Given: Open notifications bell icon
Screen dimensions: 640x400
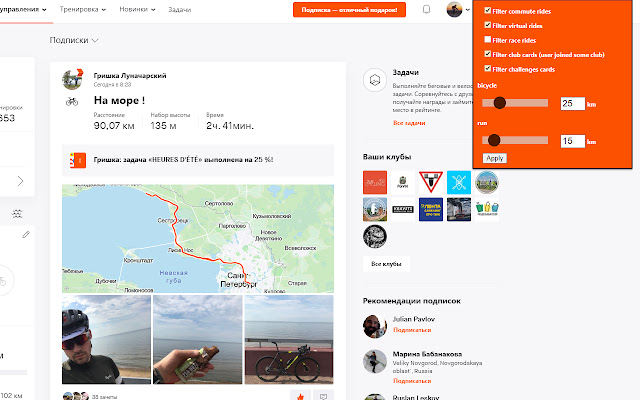Looking at the screenshot, I should [x=426, y=9].
